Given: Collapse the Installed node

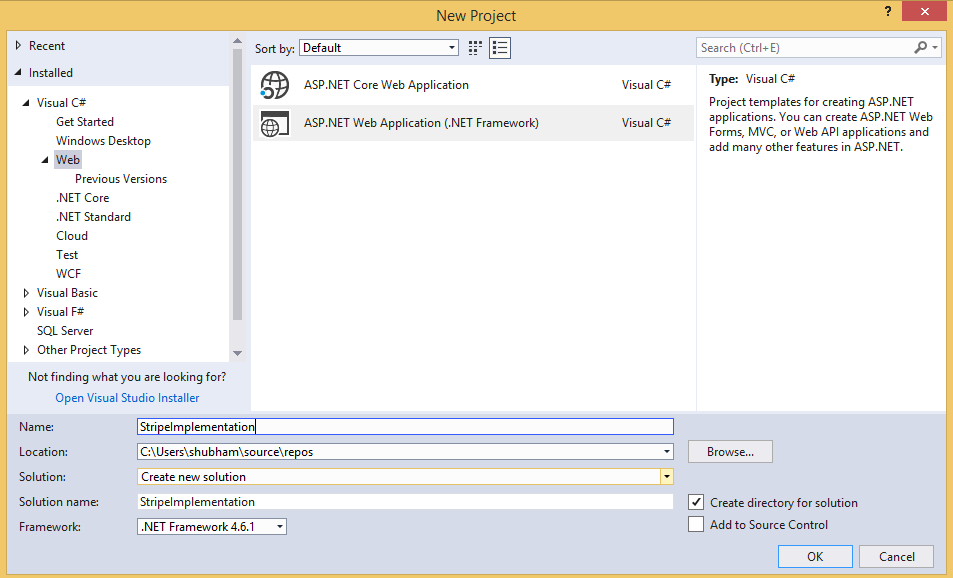Looking at the screenshot, I should tap(18, 72).
